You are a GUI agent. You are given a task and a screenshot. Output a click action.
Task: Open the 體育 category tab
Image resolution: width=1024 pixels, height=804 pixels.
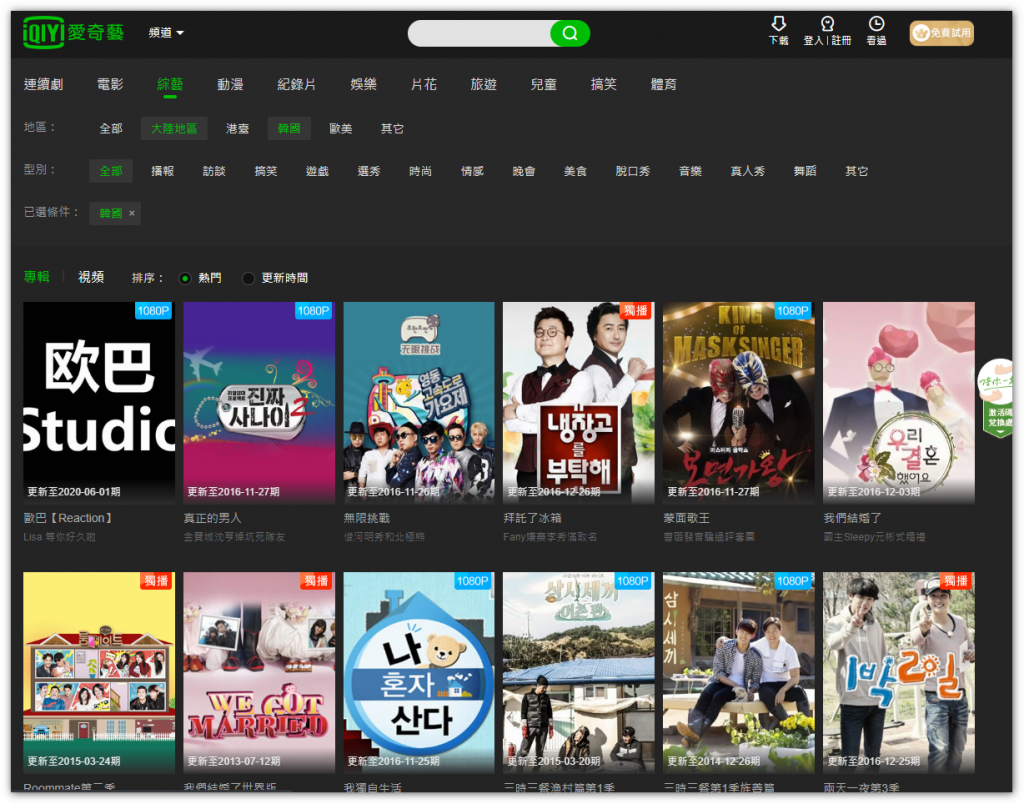pos(664,84)
